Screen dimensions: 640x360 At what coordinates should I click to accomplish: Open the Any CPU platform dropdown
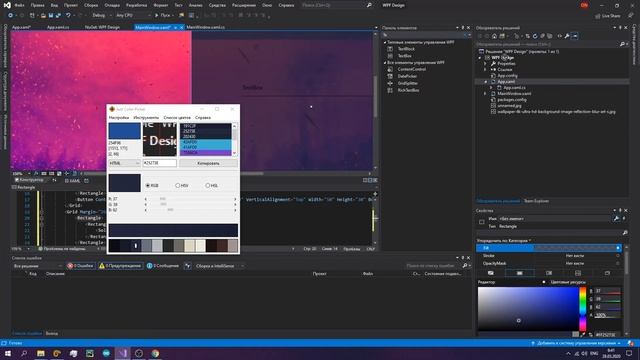point(133,15)
